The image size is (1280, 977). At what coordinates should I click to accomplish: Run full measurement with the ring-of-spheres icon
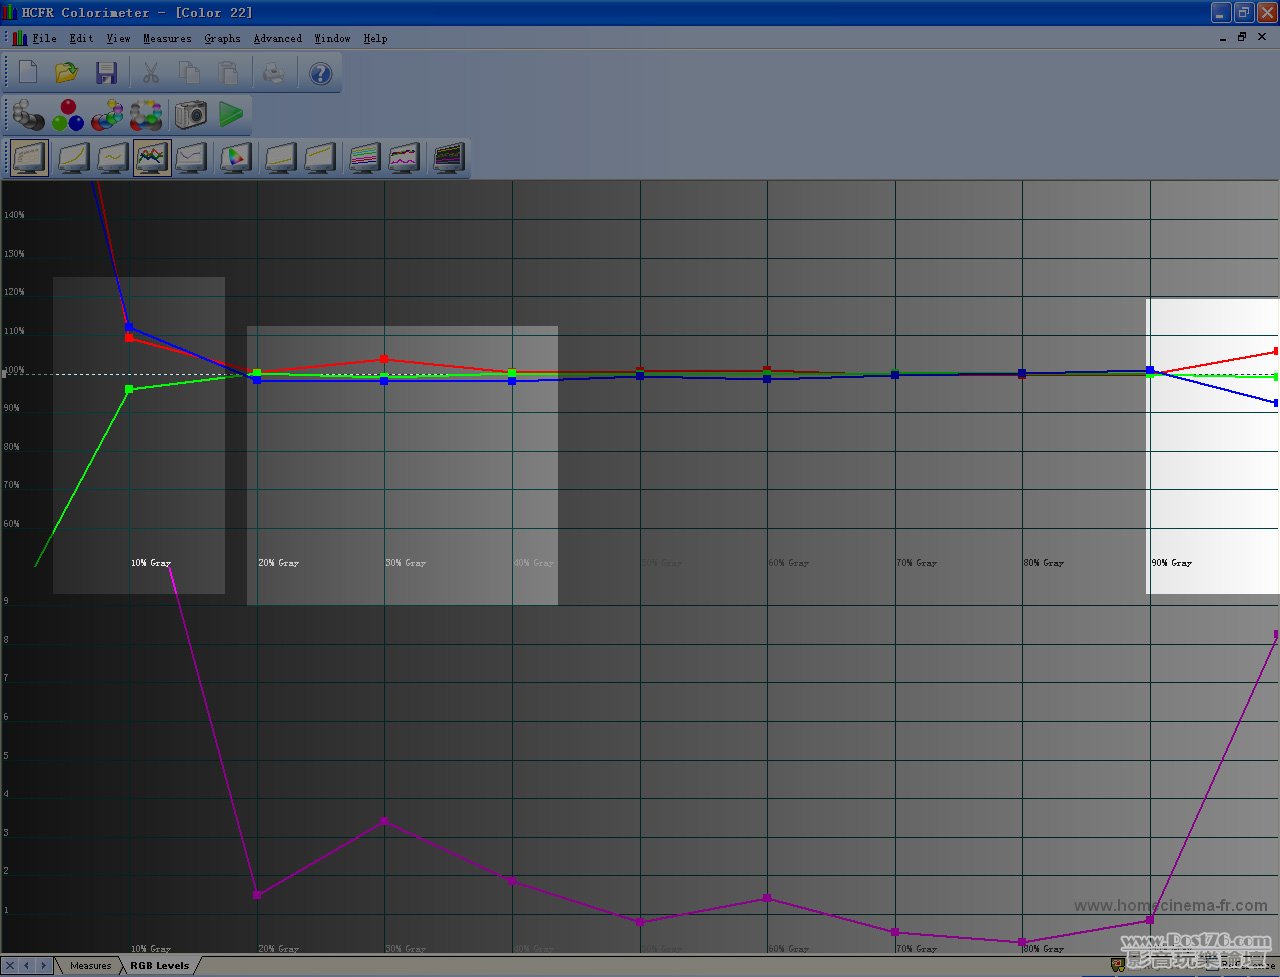pyautogui.click(x=146, y=115)
